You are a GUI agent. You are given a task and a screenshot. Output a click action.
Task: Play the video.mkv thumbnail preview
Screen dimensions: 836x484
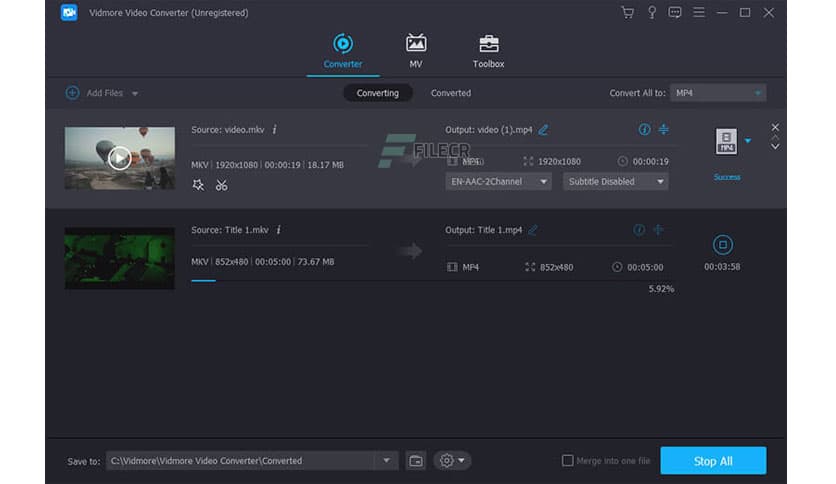pos(119,158)
